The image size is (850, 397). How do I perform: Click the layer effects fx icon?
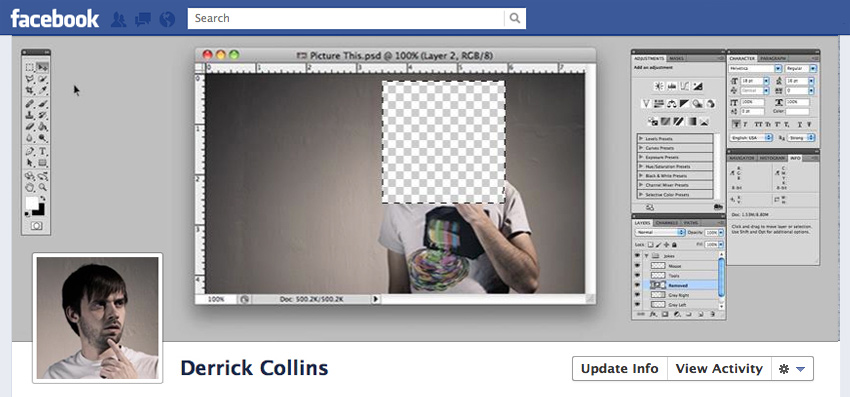(x=653, y=314)
